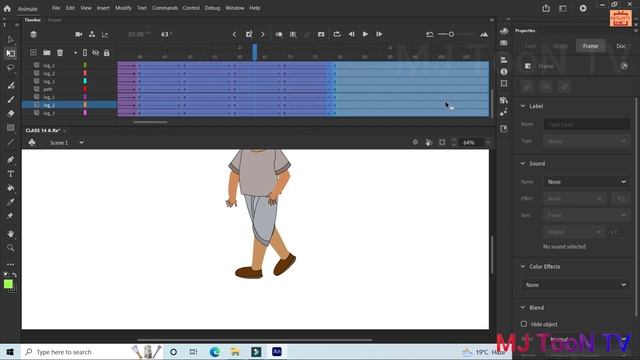Image resolution: width=640 pixels, height=360 pixels.
Task: Click the blue playhead marker
Action: coord(255,52)
